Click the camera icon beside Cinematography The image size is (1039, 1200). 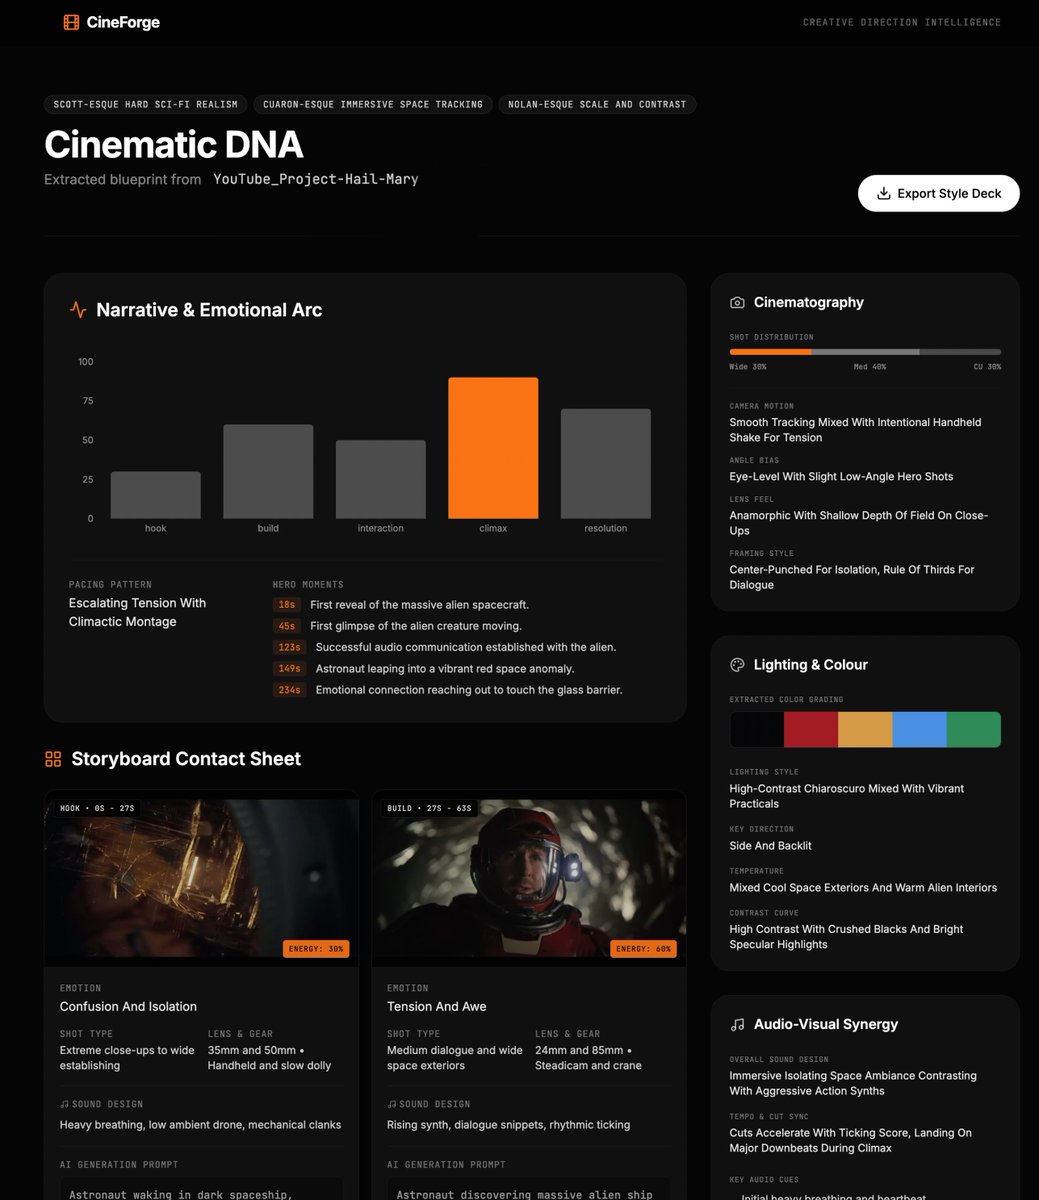coord(737,302)
